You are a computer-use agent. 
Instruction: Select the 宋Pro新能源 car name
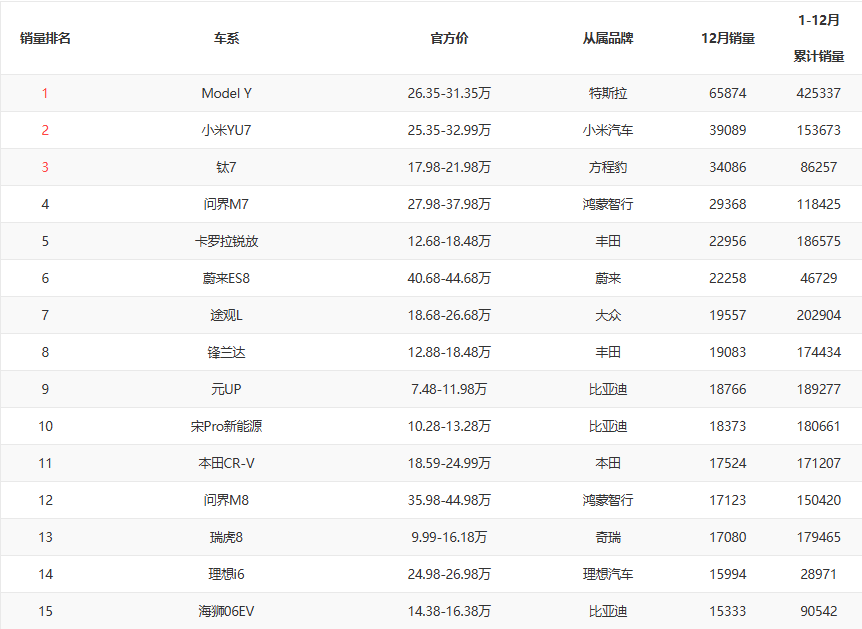click(x=226, y=426)
